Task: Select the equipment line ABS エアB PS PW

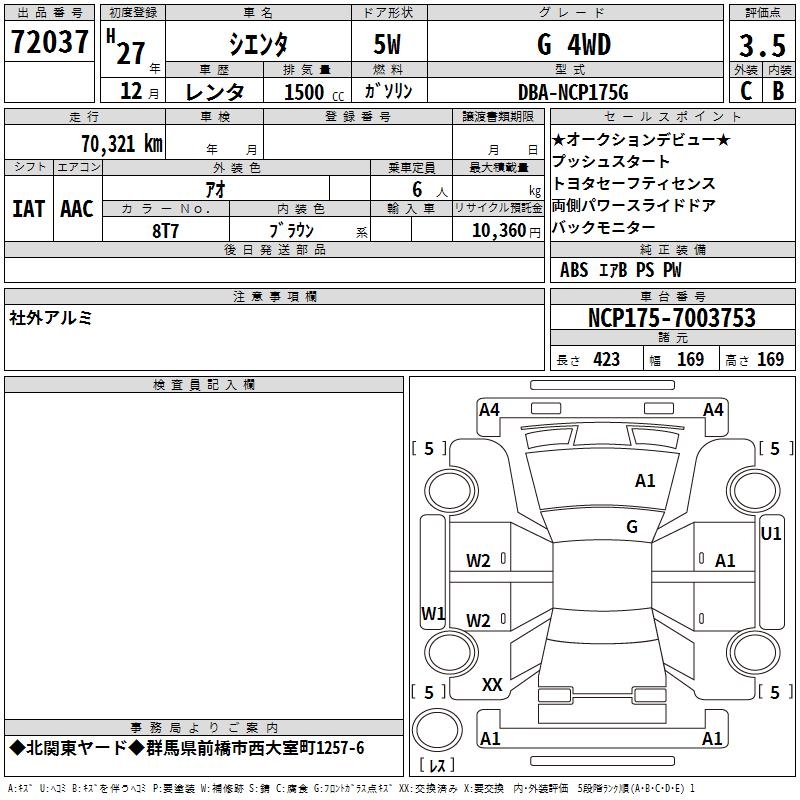Action: [x=620, y=270]
